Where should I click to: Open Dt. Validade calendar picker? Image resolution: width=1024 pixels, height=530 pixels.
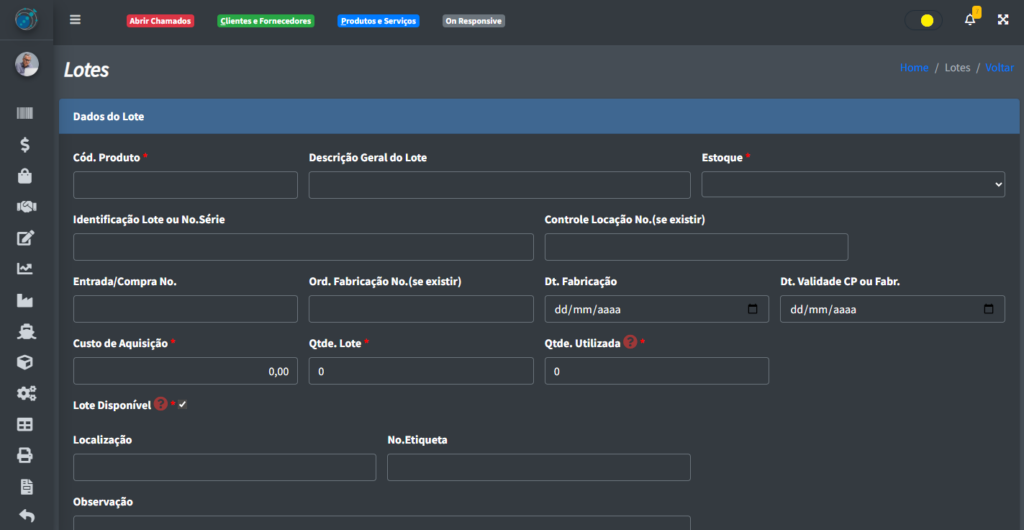(x=989, y=309)
